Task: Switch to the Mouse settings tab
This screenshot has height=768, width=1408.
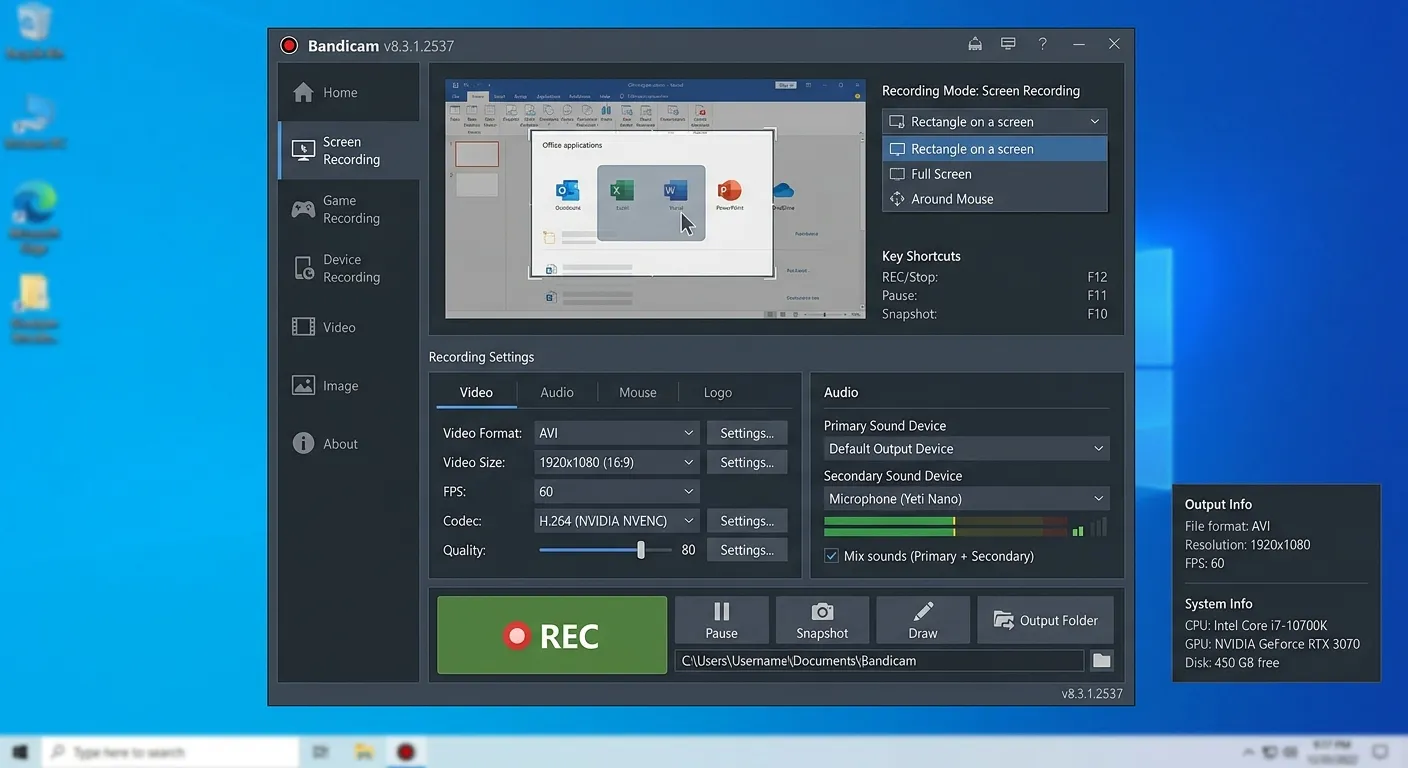Action: (x=638, y=393)
